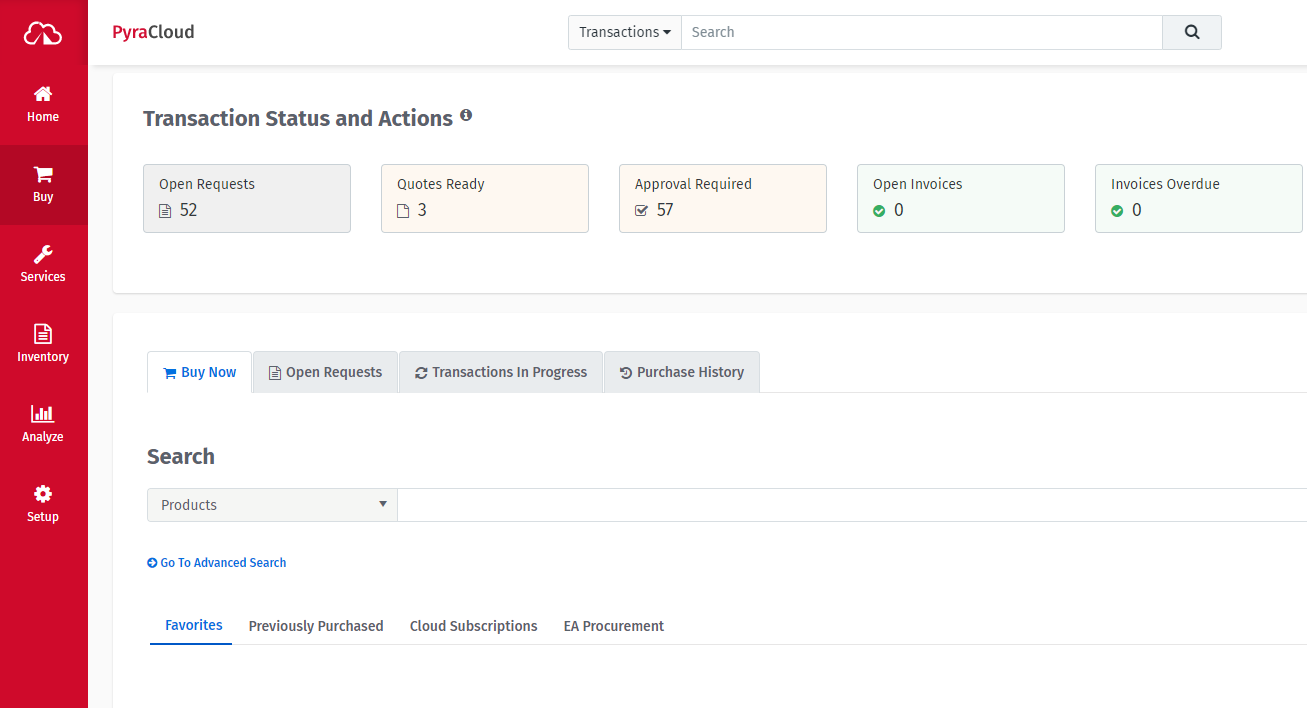Open the Home sidebar icon
The image size is (1307, 708).
[43, 95]
